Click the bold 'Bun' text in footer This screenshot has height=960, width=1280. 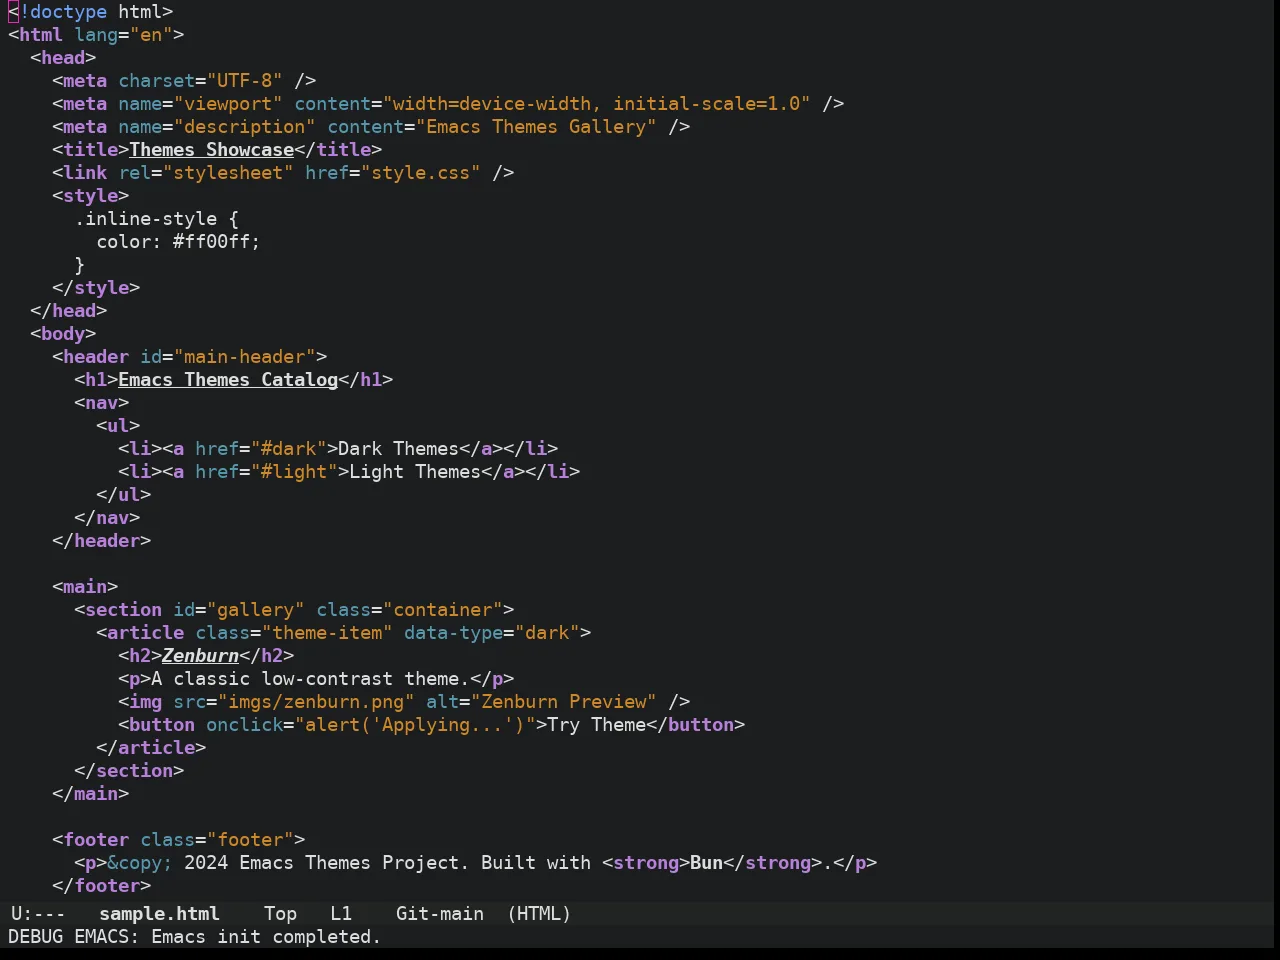706,862
